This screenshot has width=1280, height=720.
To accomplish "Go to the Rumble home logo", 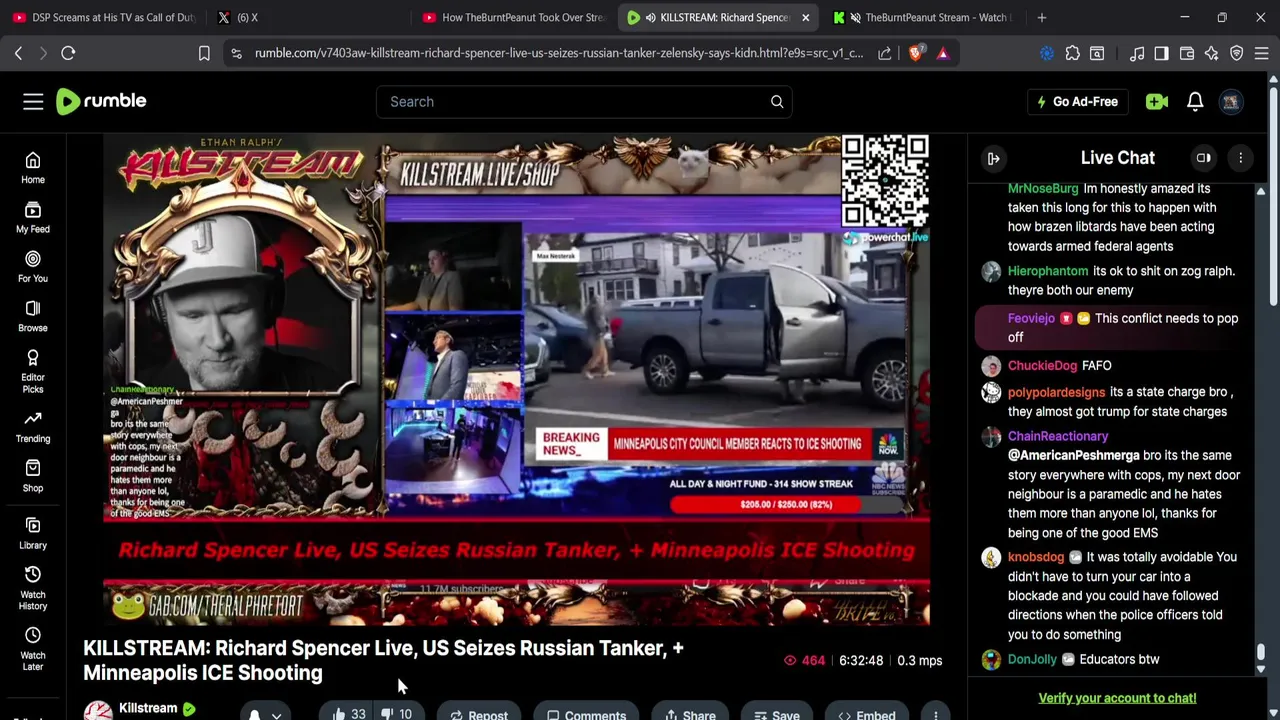I will (x=101, y=101).
